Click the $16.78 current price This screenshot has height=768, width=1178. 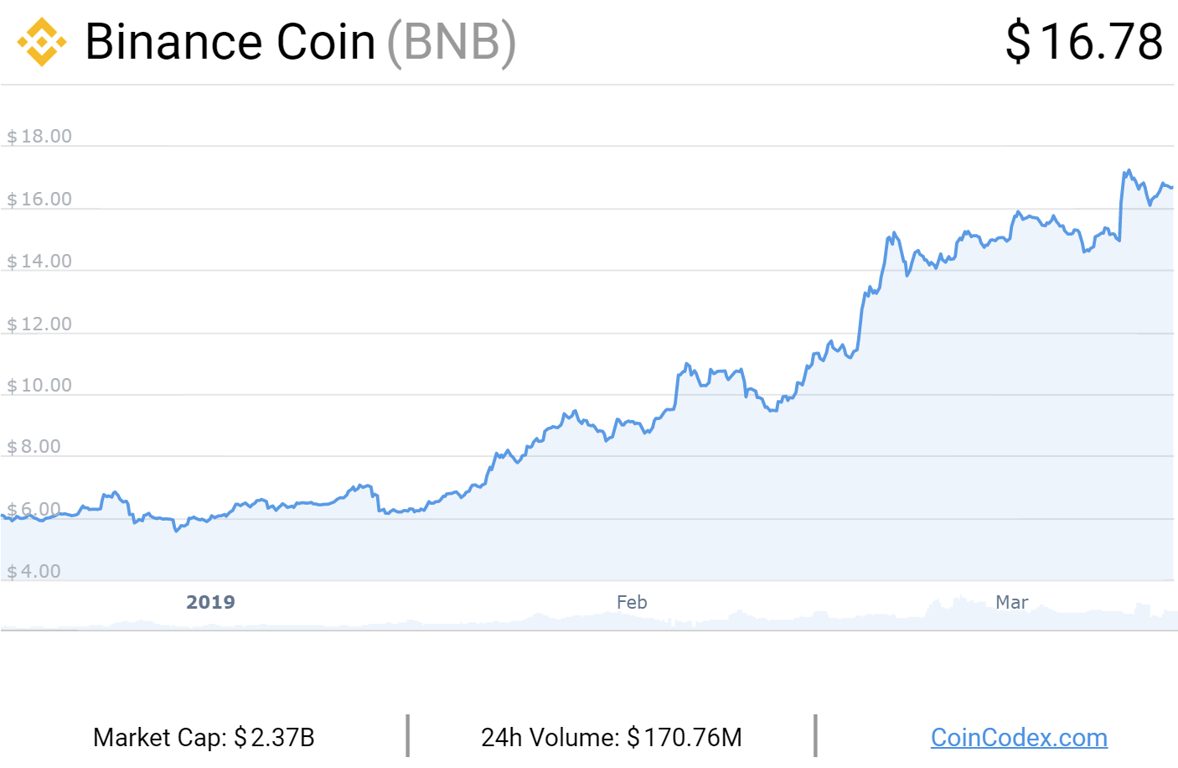click(x=1084, y=42)
